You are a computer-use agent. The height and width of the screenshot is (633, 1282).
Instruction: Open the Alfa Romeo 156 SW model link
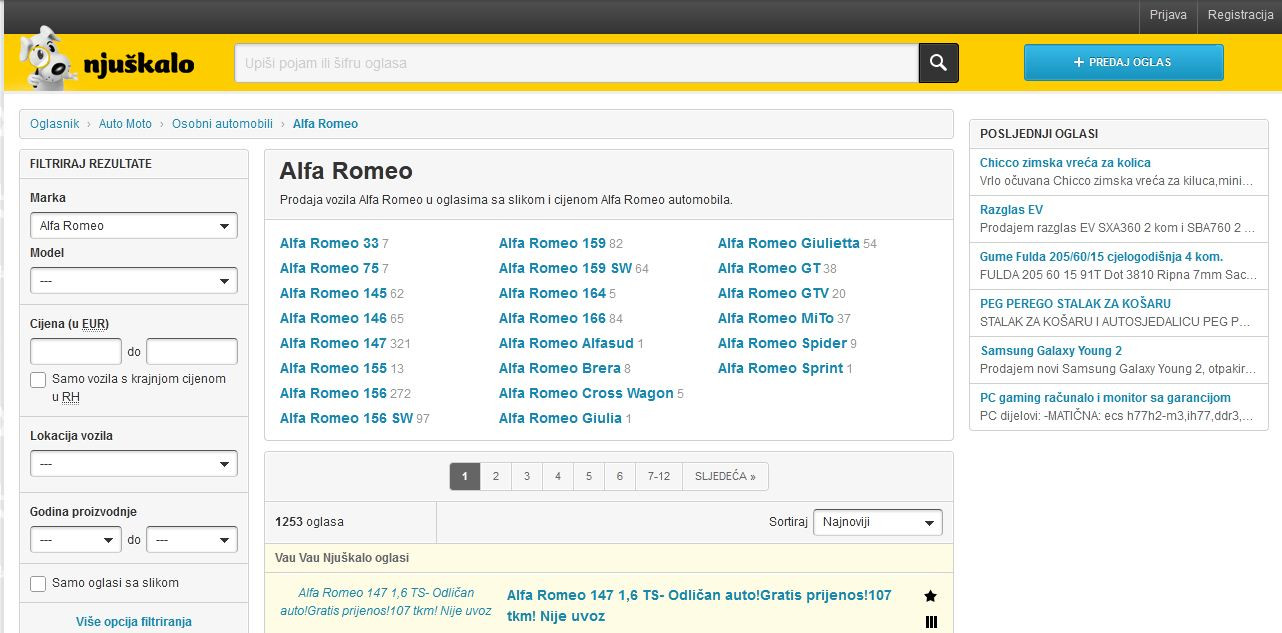pos(346,418)
